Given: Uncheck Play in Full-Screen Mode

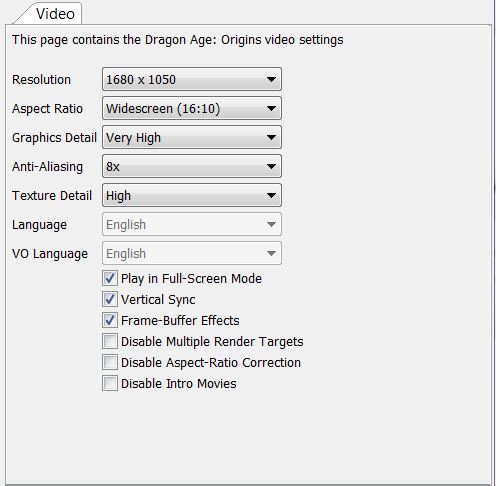Looking at the screenshot, I should coord(110,278).
